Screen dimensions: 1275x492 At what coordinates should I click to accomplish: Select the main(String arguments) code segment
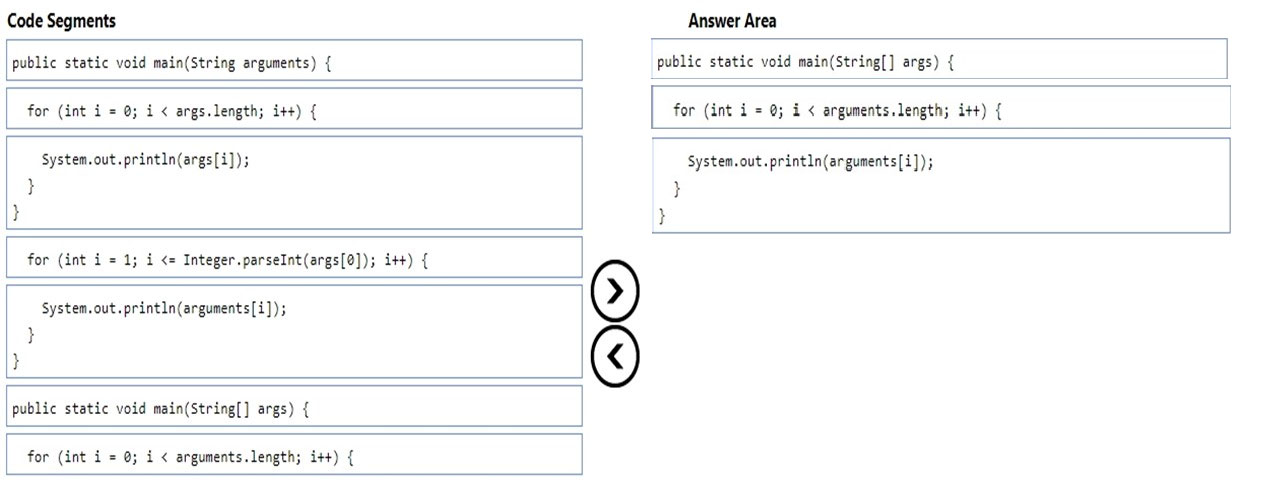tap(294, 61)
